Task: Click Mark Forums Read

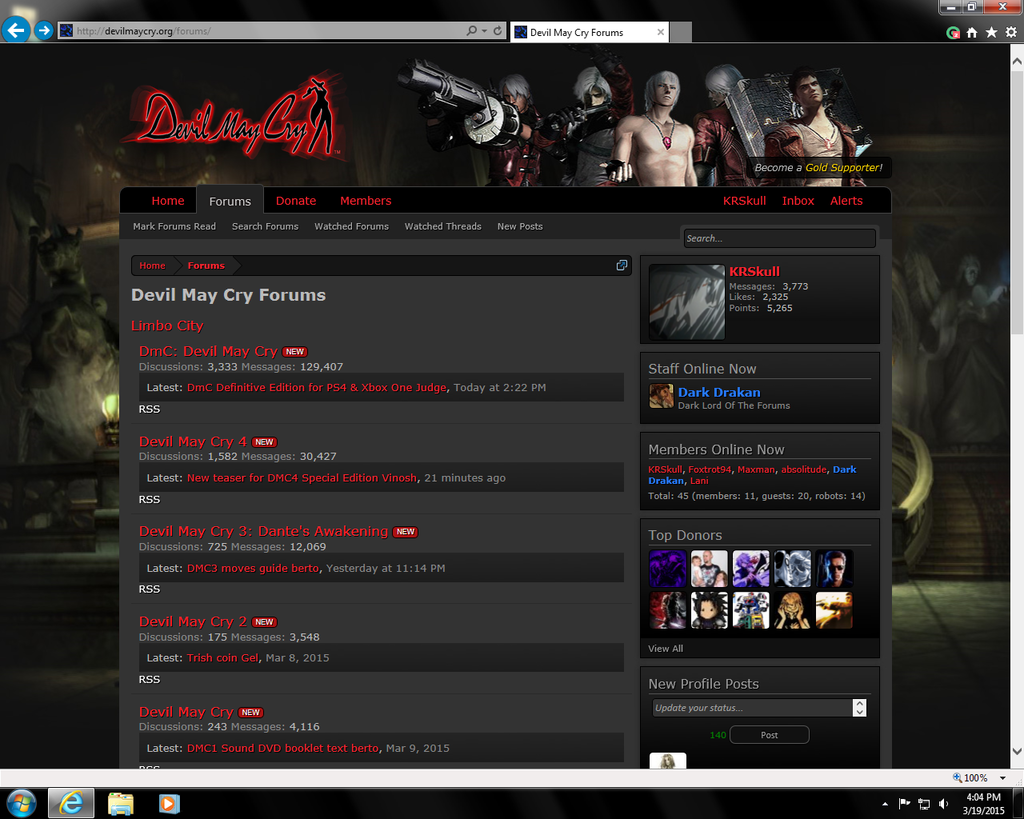Action: (x=174, y=226)
